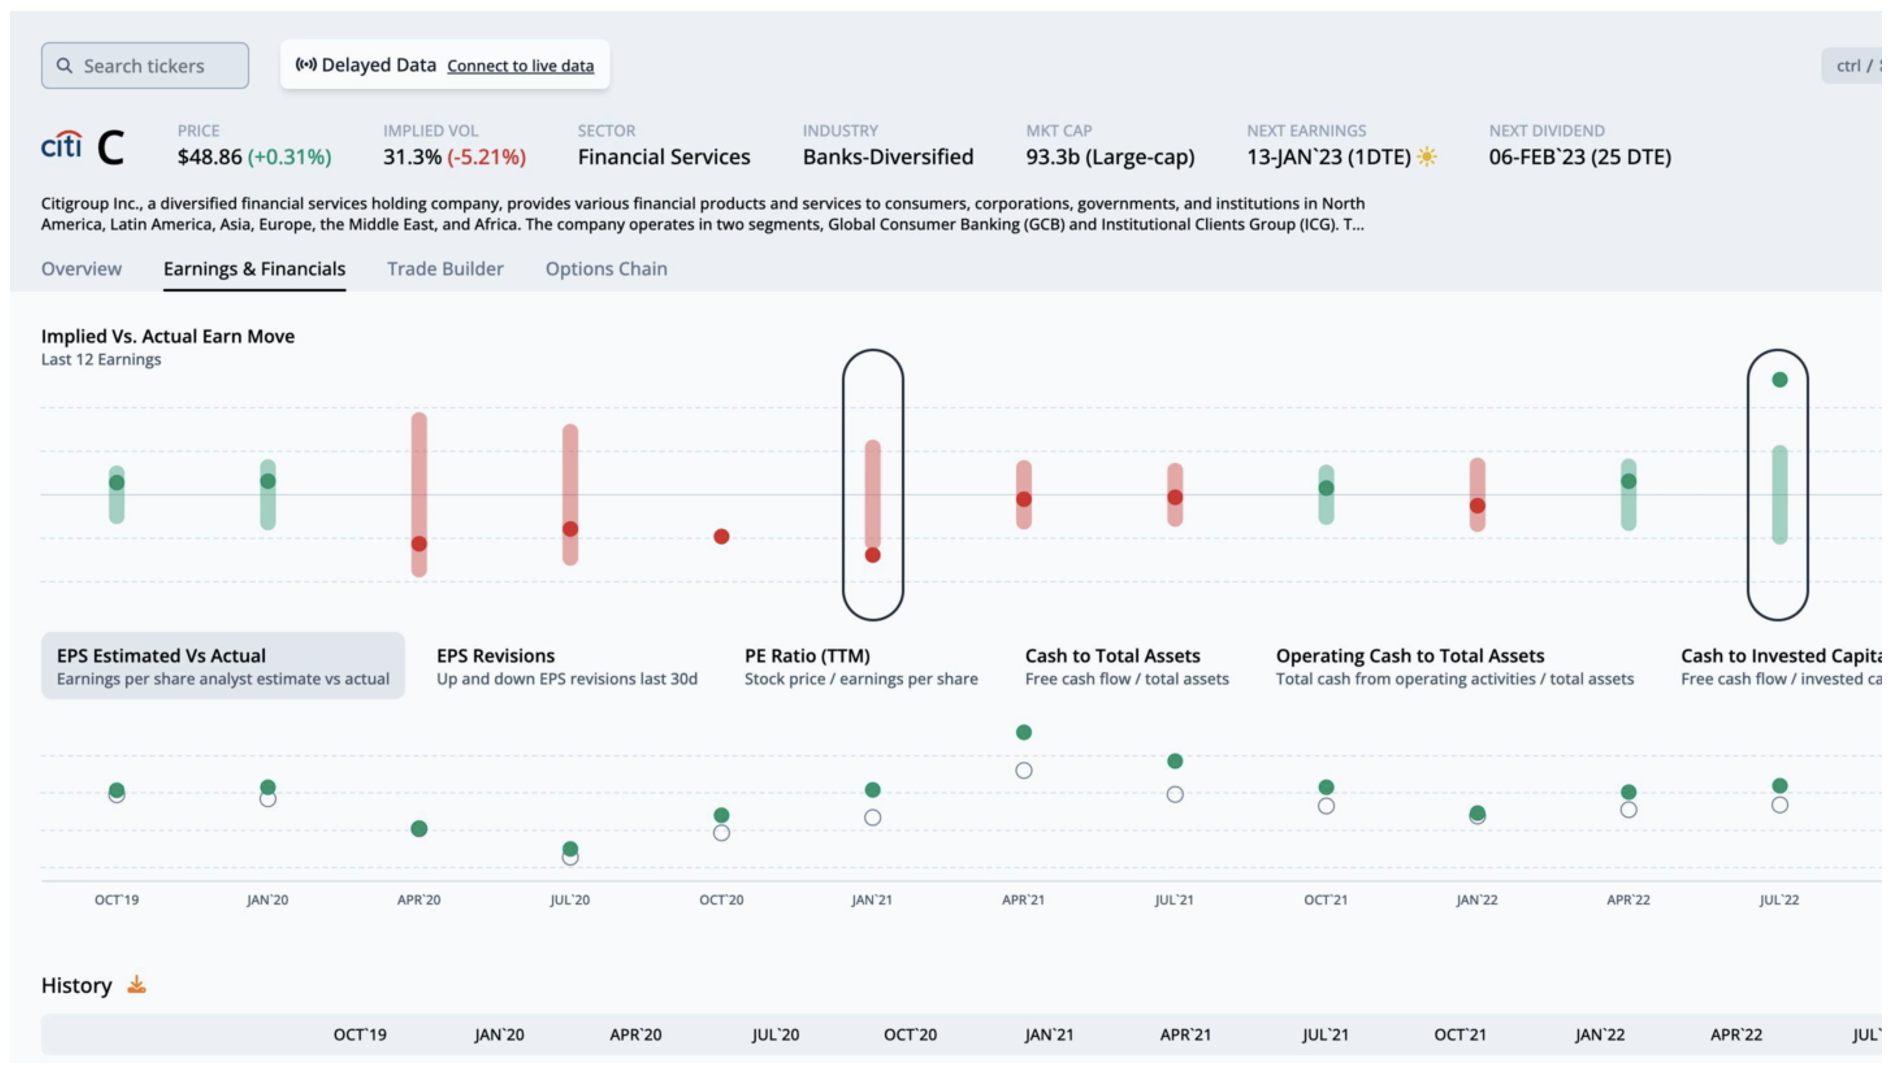Focus the Search tickers input field

tap(155, 66)
